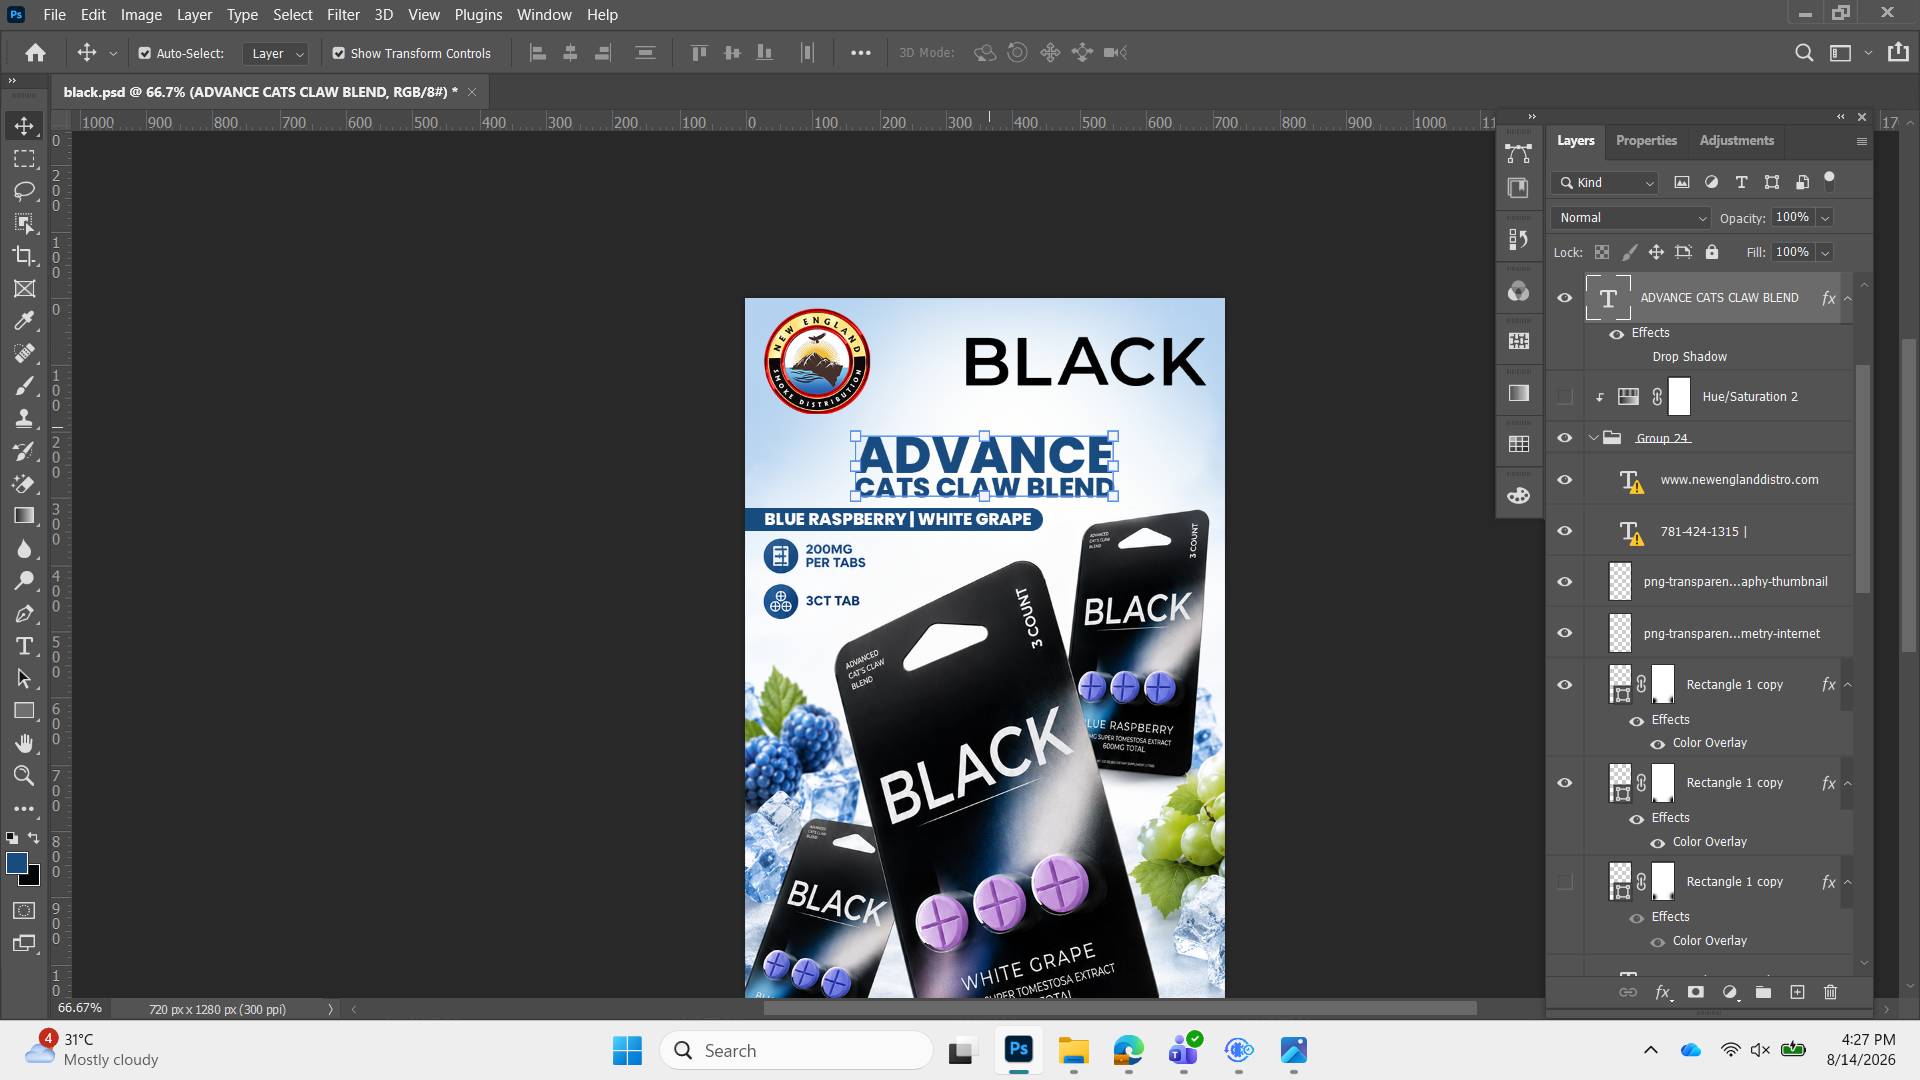Select the Crop tool
The width and height of the screenshot is (1920, 1080).
point(24,256)
